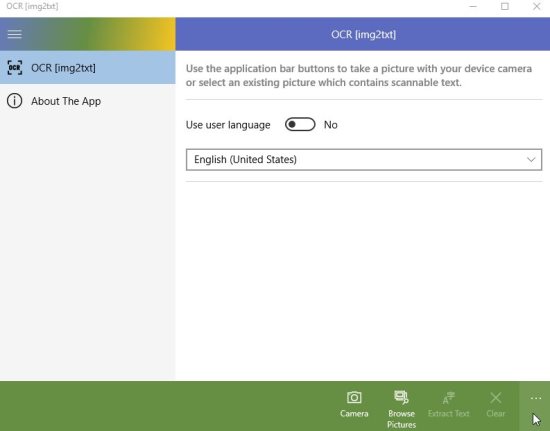Click the 'Use user language' label

228,125
